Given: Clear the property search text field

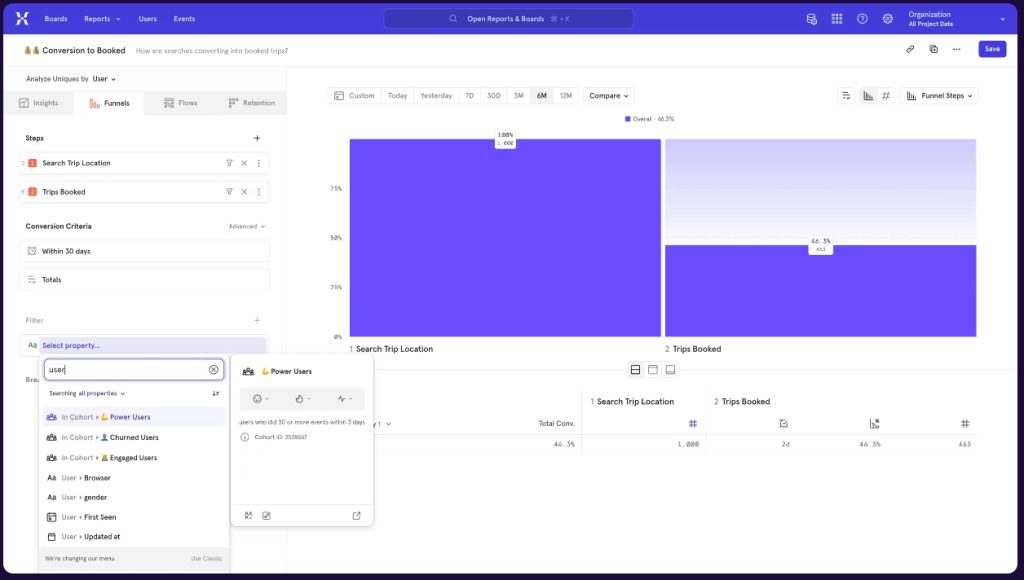Looking at the screenshot, I should [x=213, y=370].
